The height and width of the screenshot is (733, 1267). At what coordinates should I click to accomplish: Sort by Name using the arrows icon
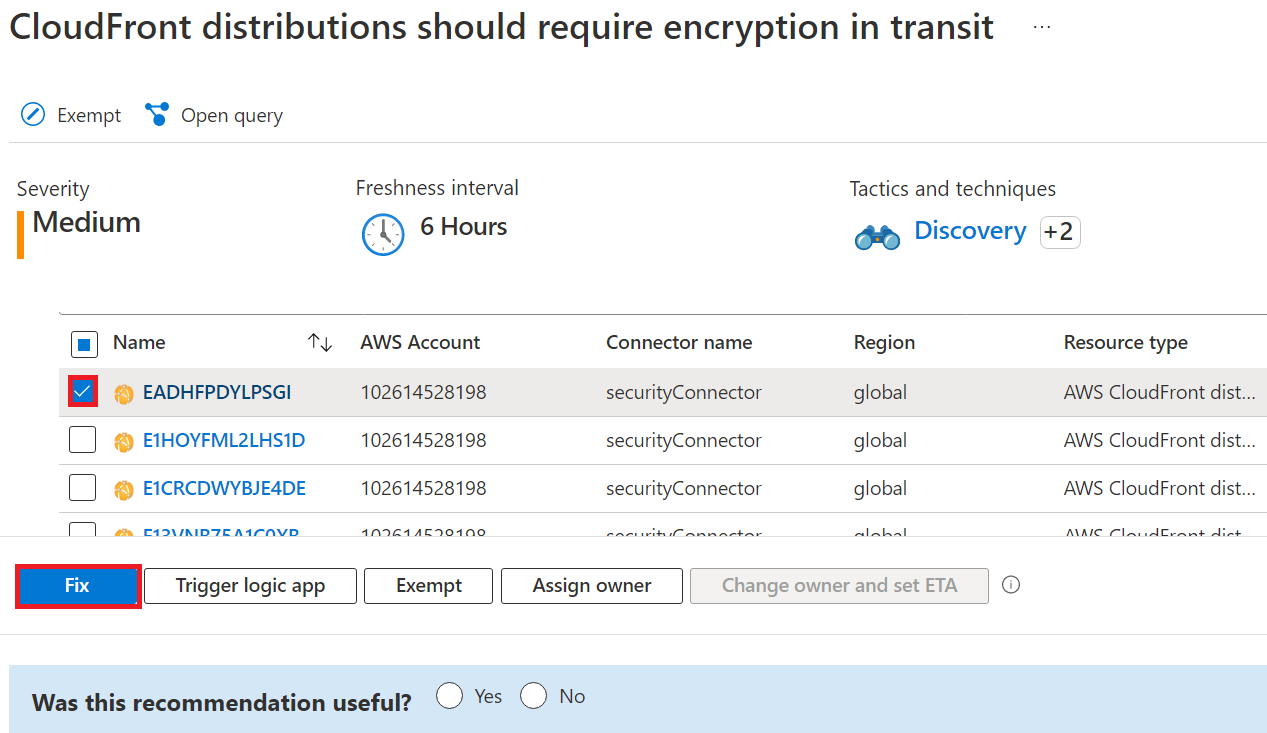pos(320,343)
